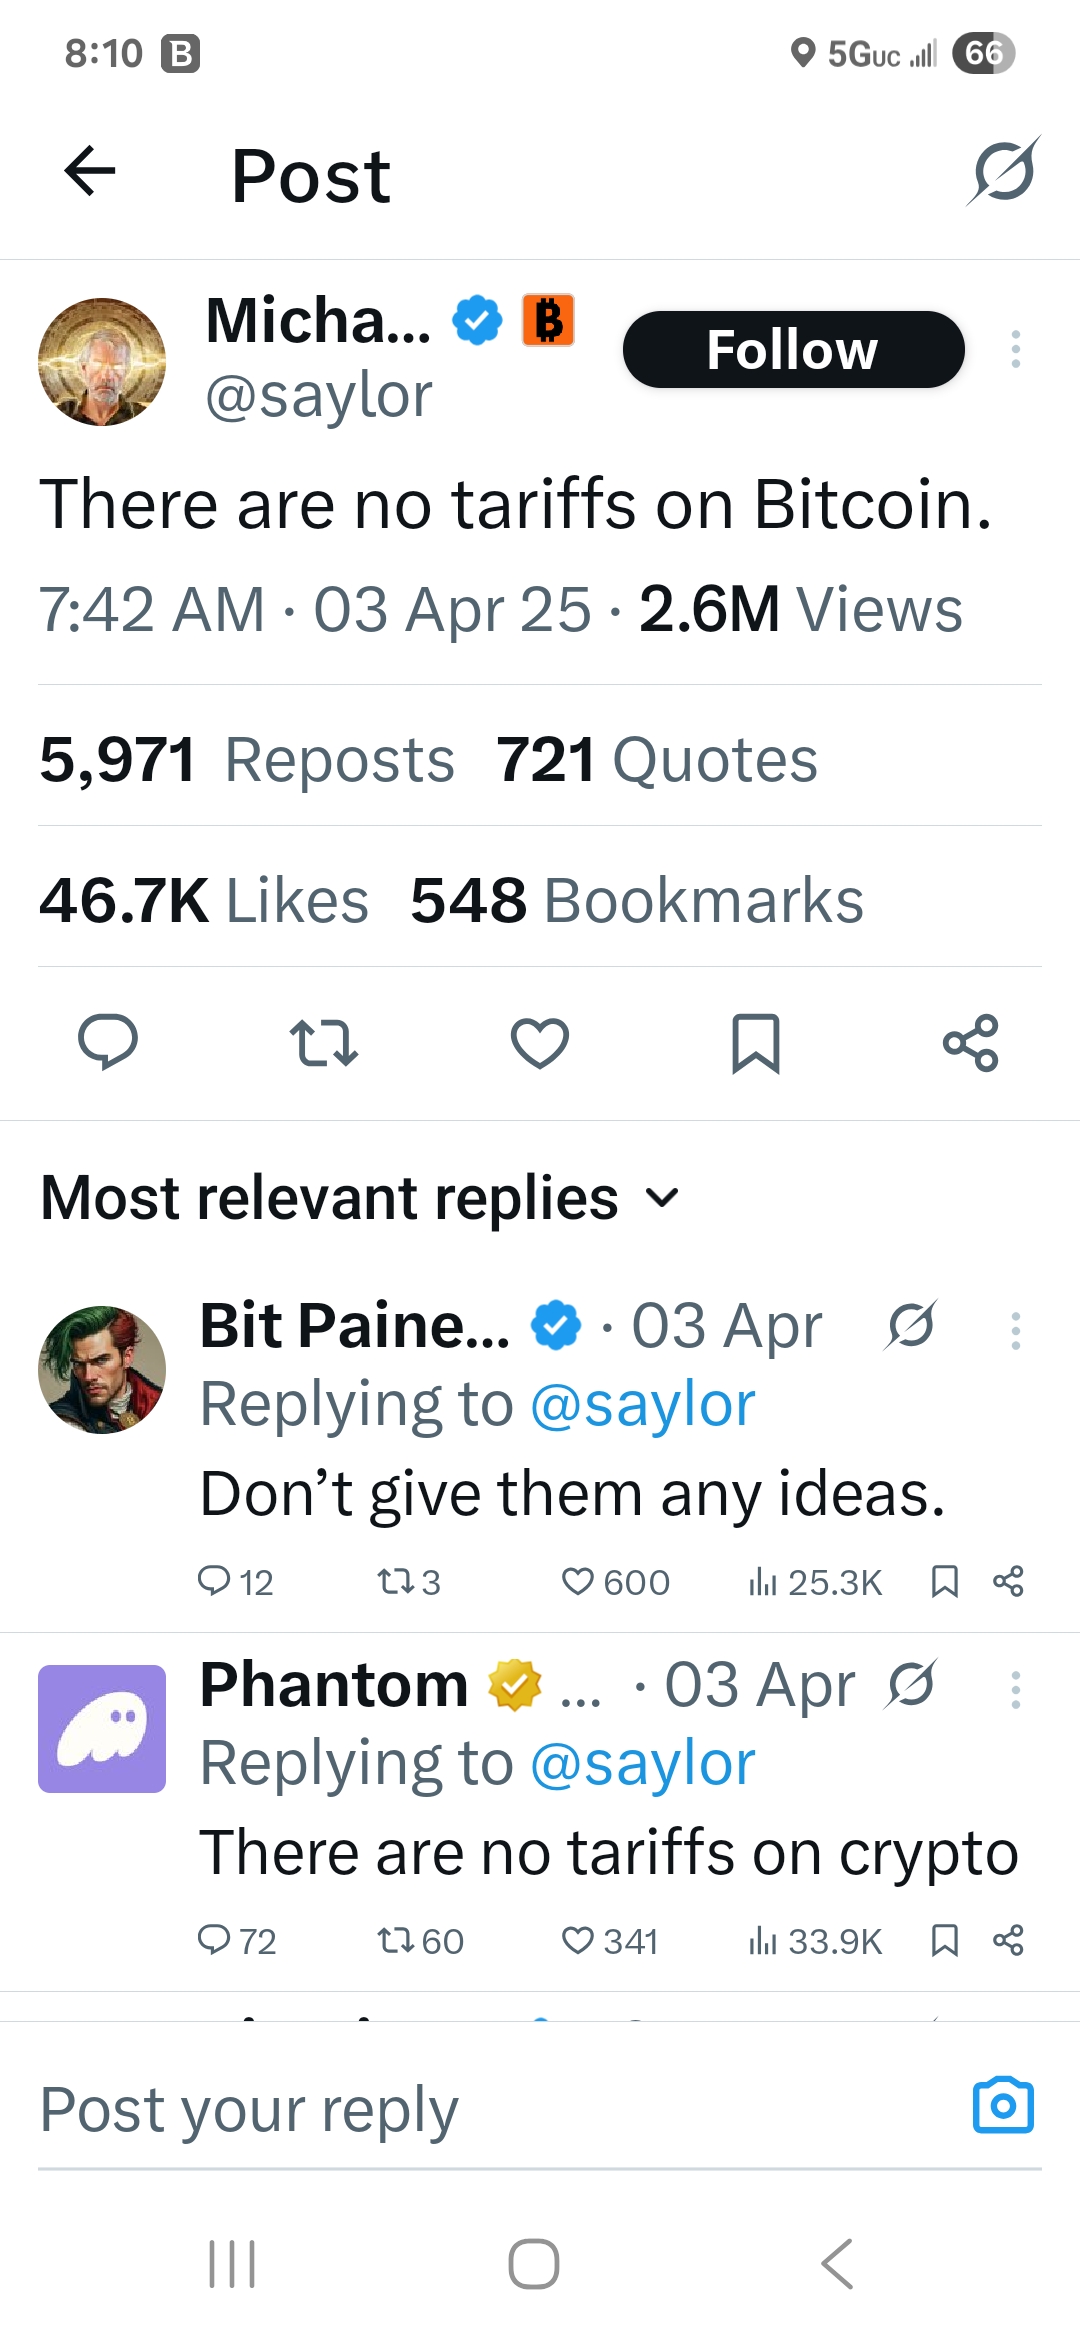Viewport: 1080px width, 2340px height.
Task: Like Bit Paine's reply with 600 likes
Action: (578, 1581)
